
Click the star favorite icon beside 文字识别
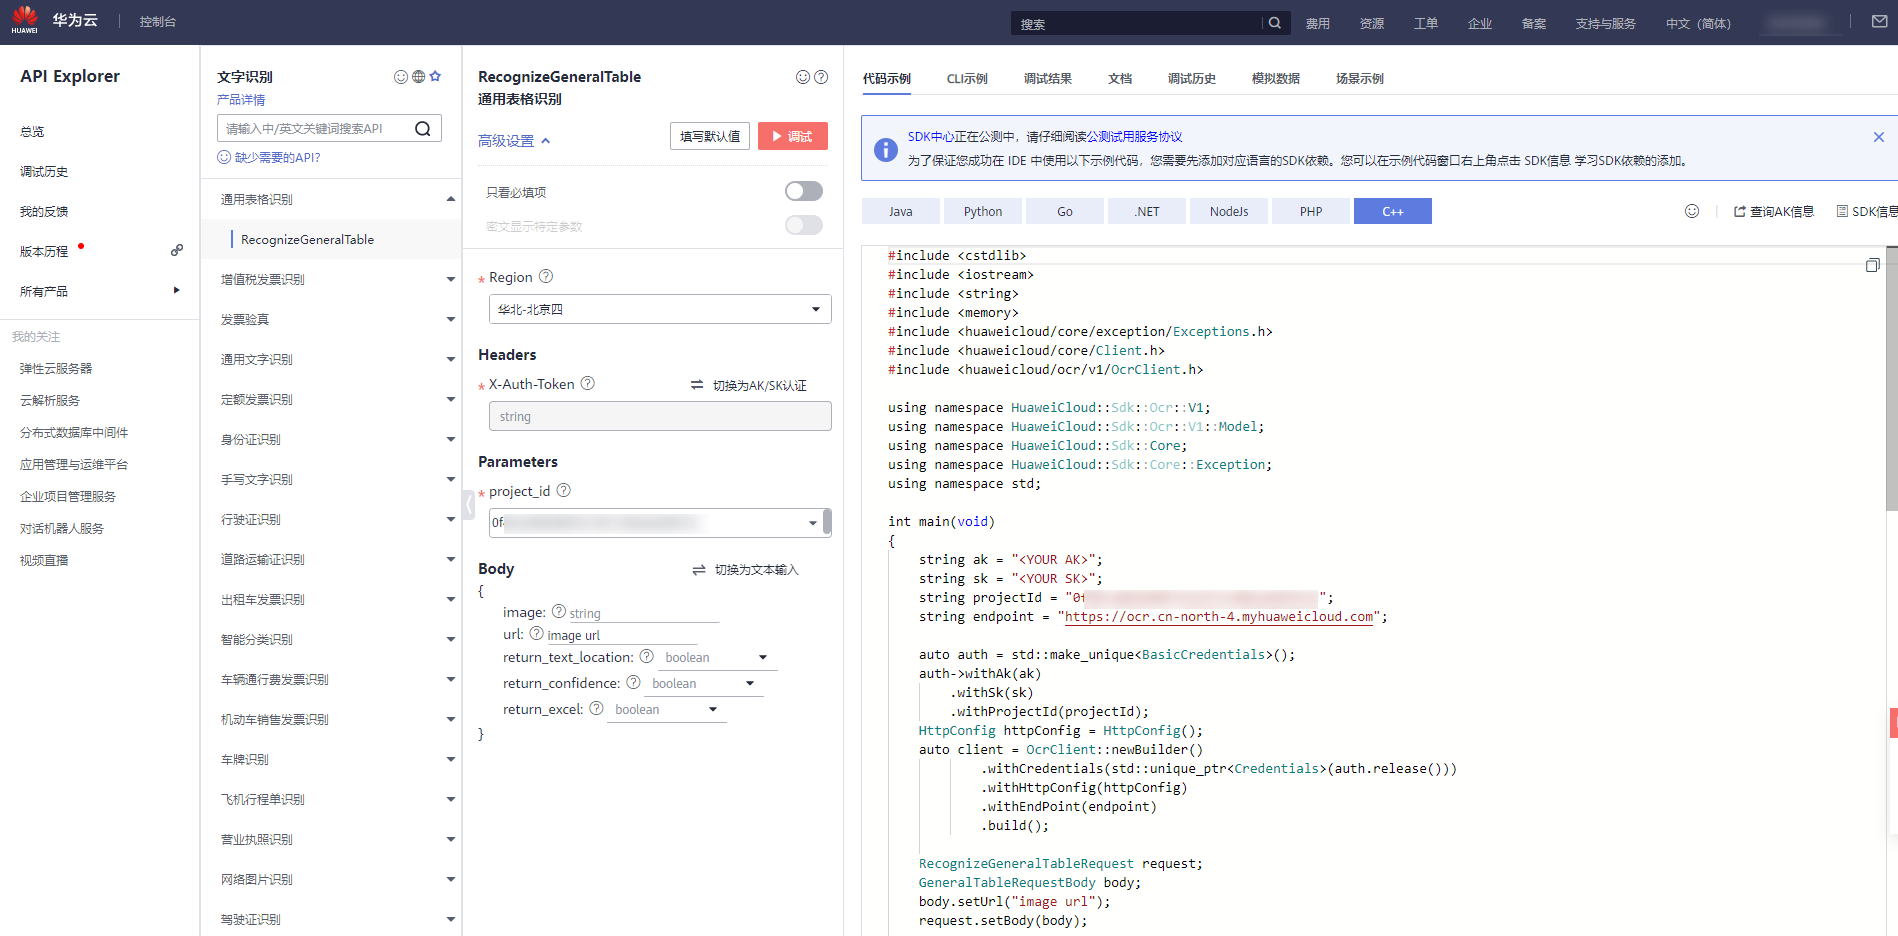click(x=435, y=76)
